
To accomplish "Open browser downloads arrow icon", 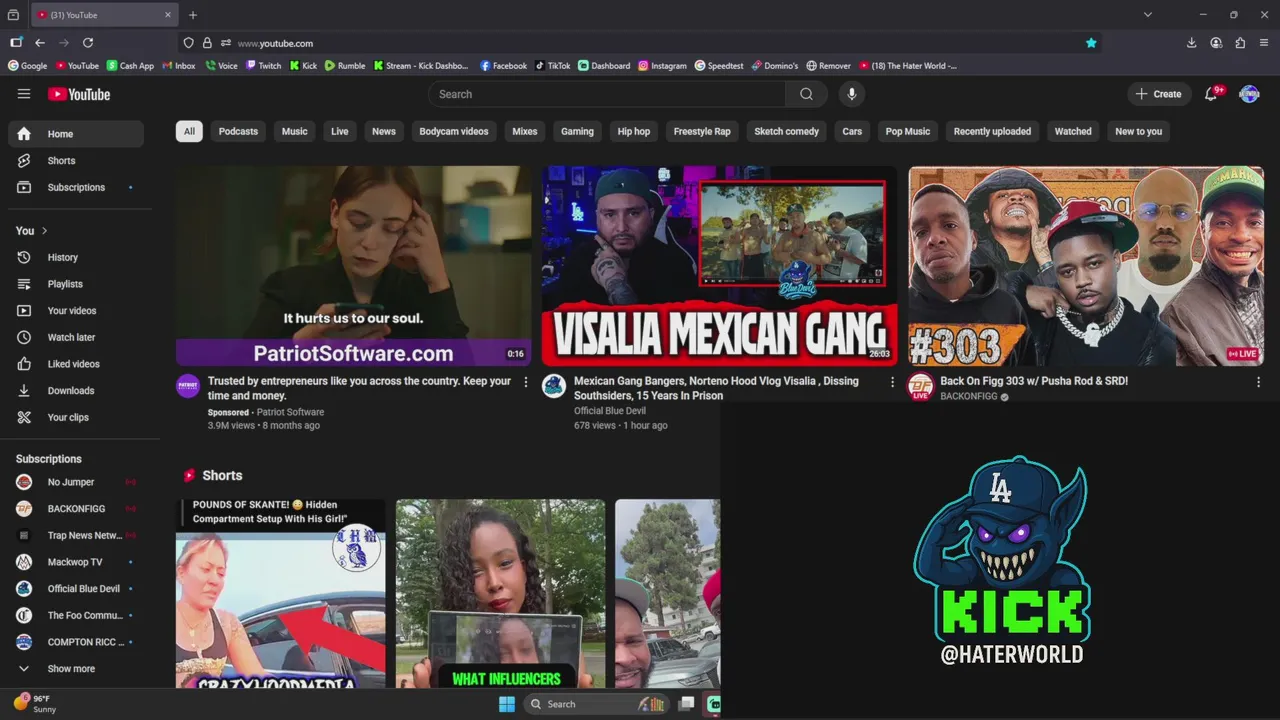I will coord(1191,43).
